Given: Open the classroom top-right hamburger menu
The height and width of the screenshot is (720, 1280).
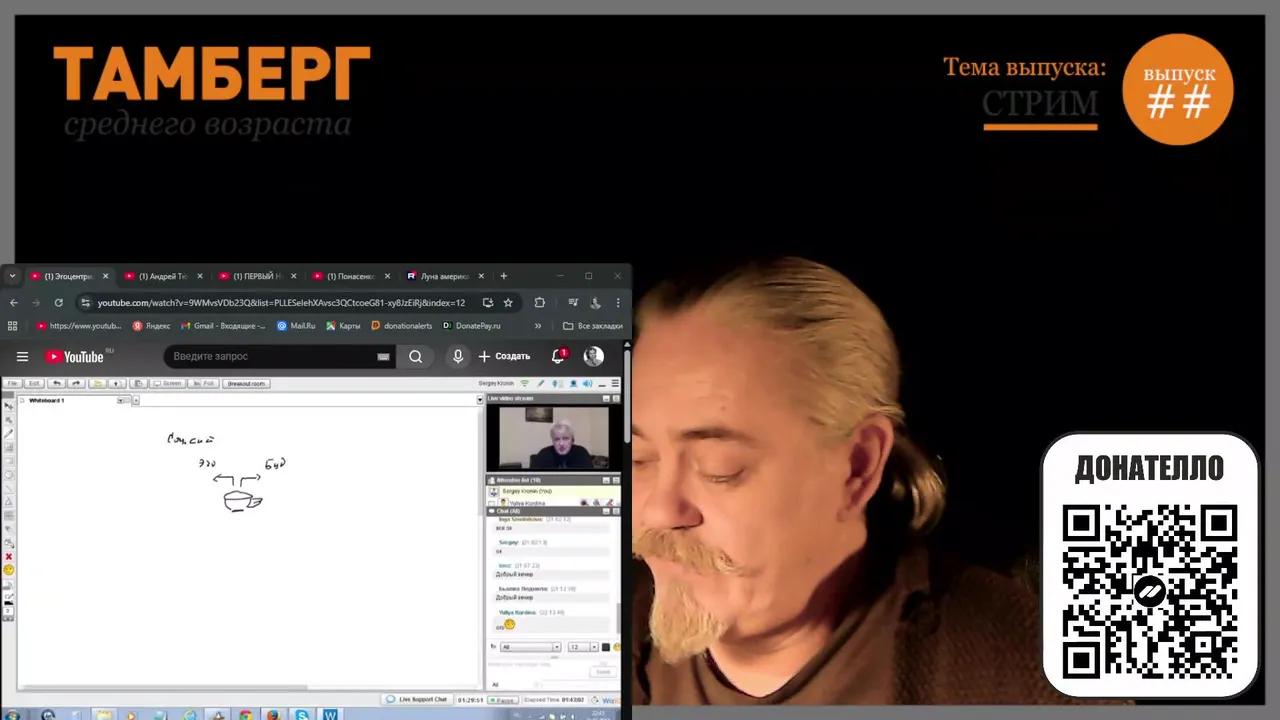Looking at the screenshot, I should pos(615,383).
